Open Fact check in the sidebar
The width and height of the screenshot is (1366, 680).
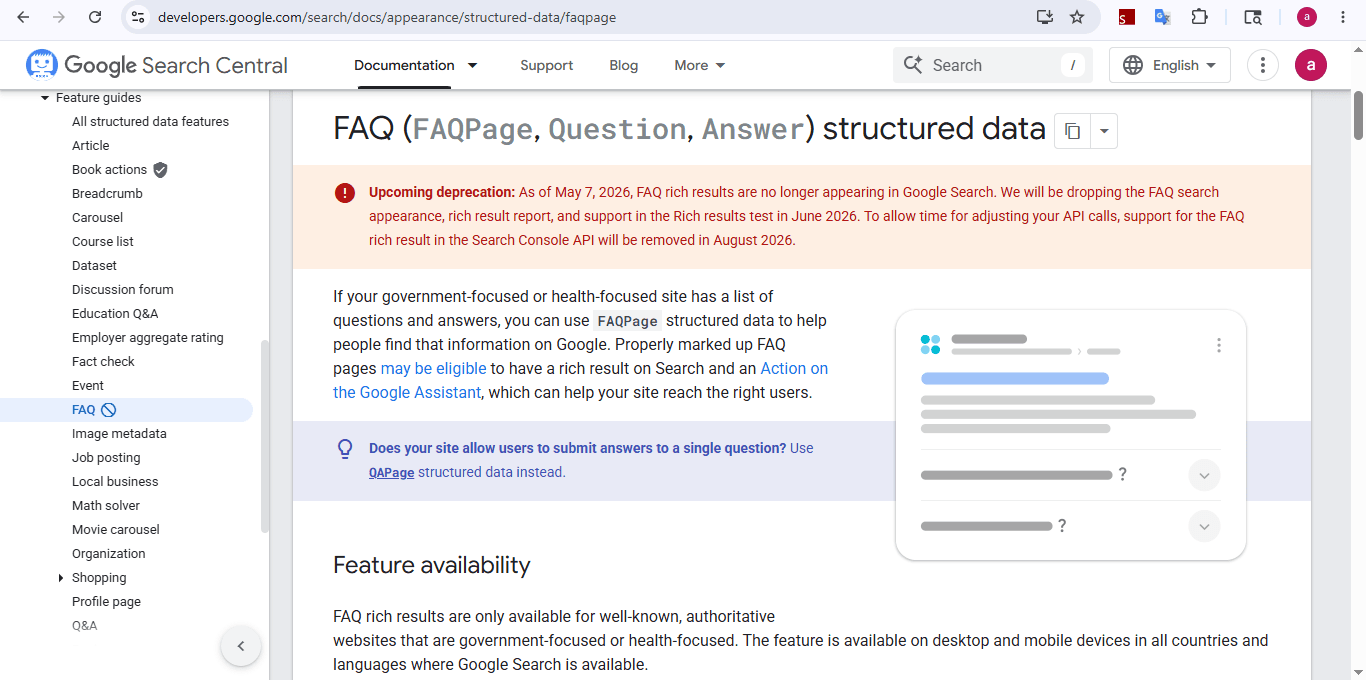pyautogui.click(x=103, y=362)
